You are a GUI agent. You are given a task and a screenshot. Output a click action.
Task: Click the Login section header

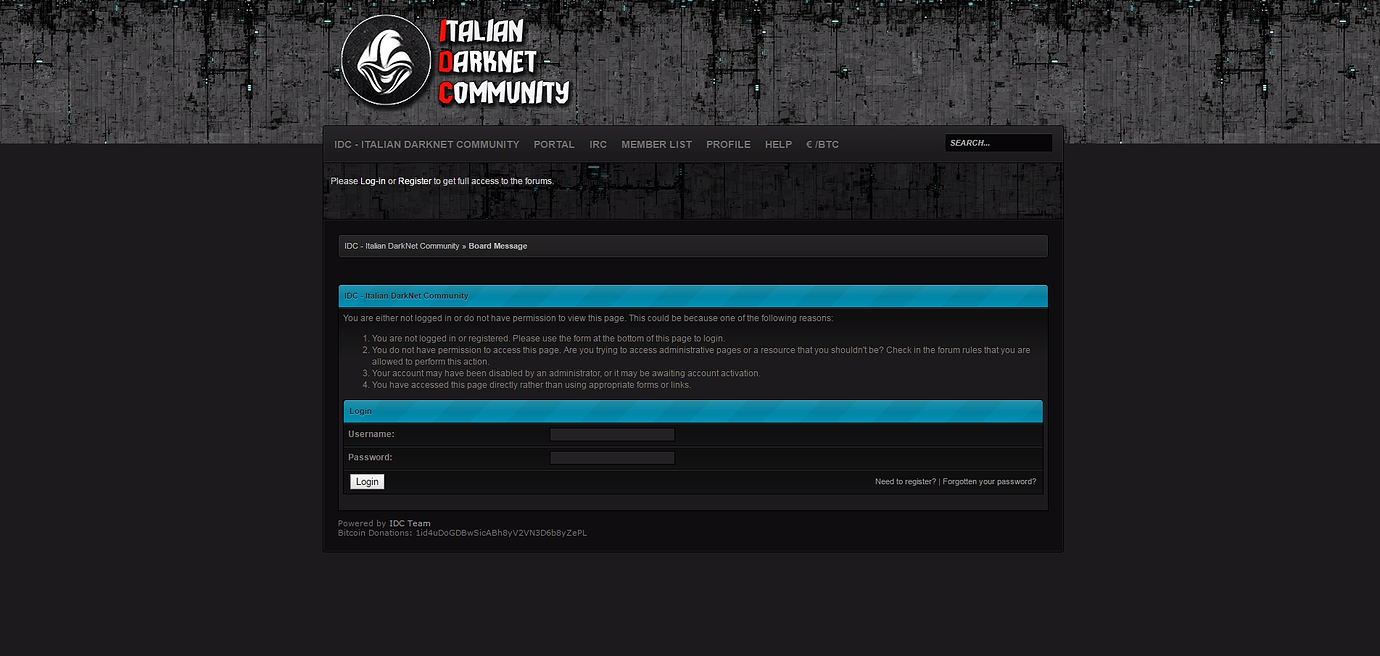point(693,411)
